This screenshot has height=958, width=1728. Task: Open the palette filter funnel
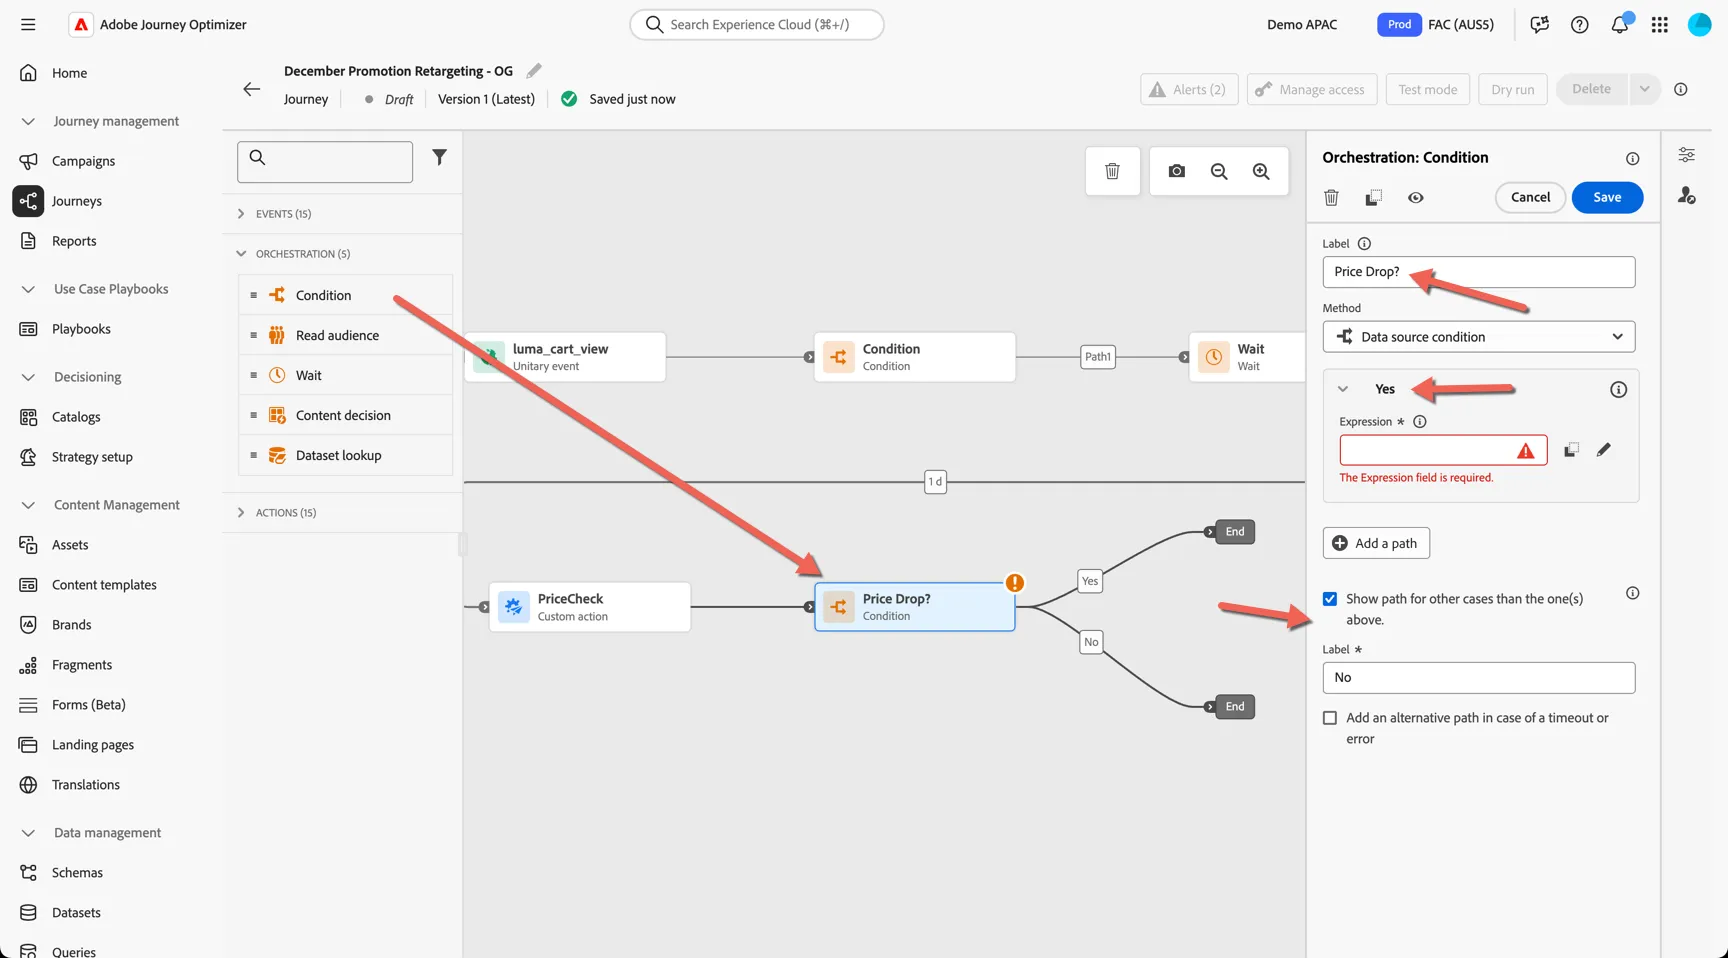click(439, 157)
